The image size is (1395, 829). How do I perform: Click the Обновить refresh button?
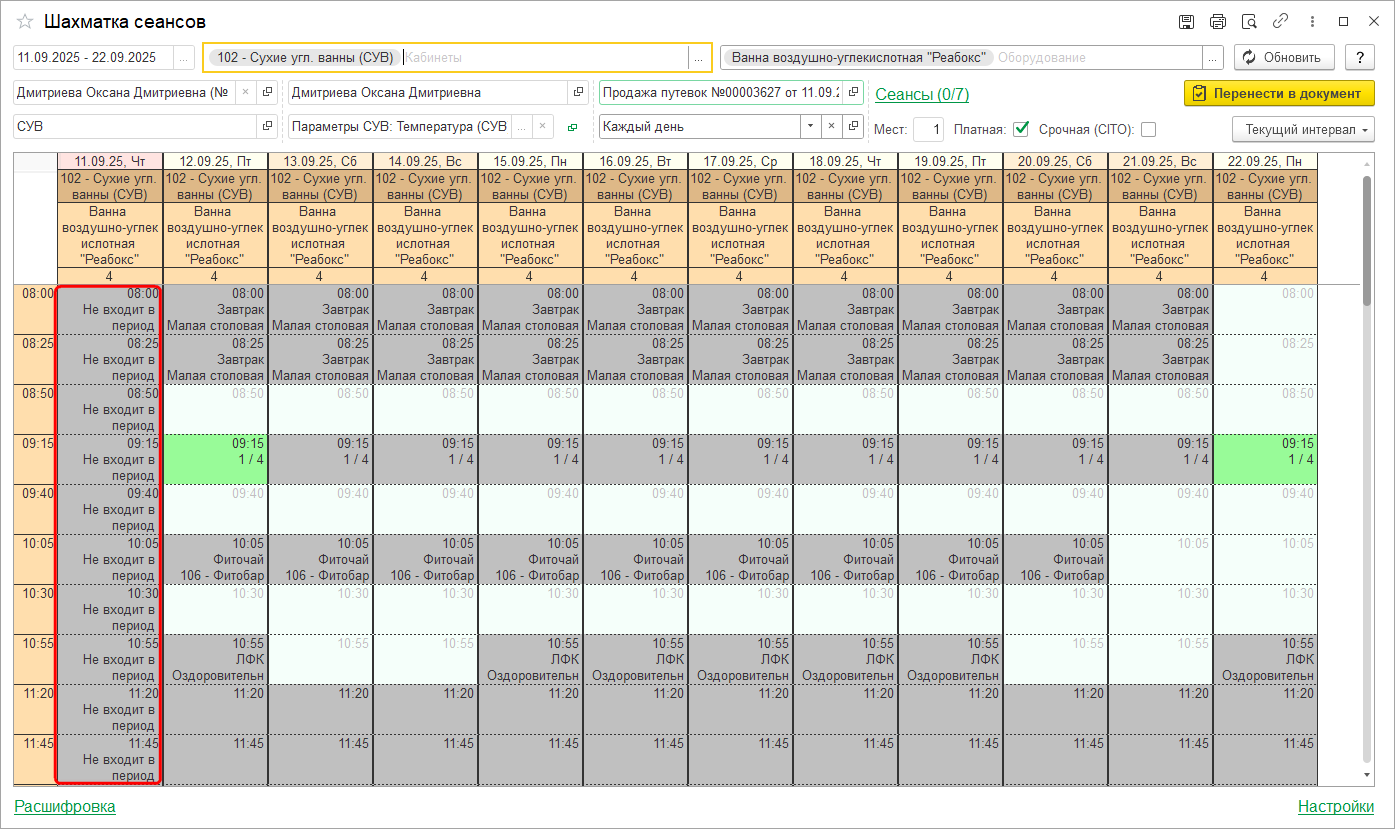(1284, 58)
